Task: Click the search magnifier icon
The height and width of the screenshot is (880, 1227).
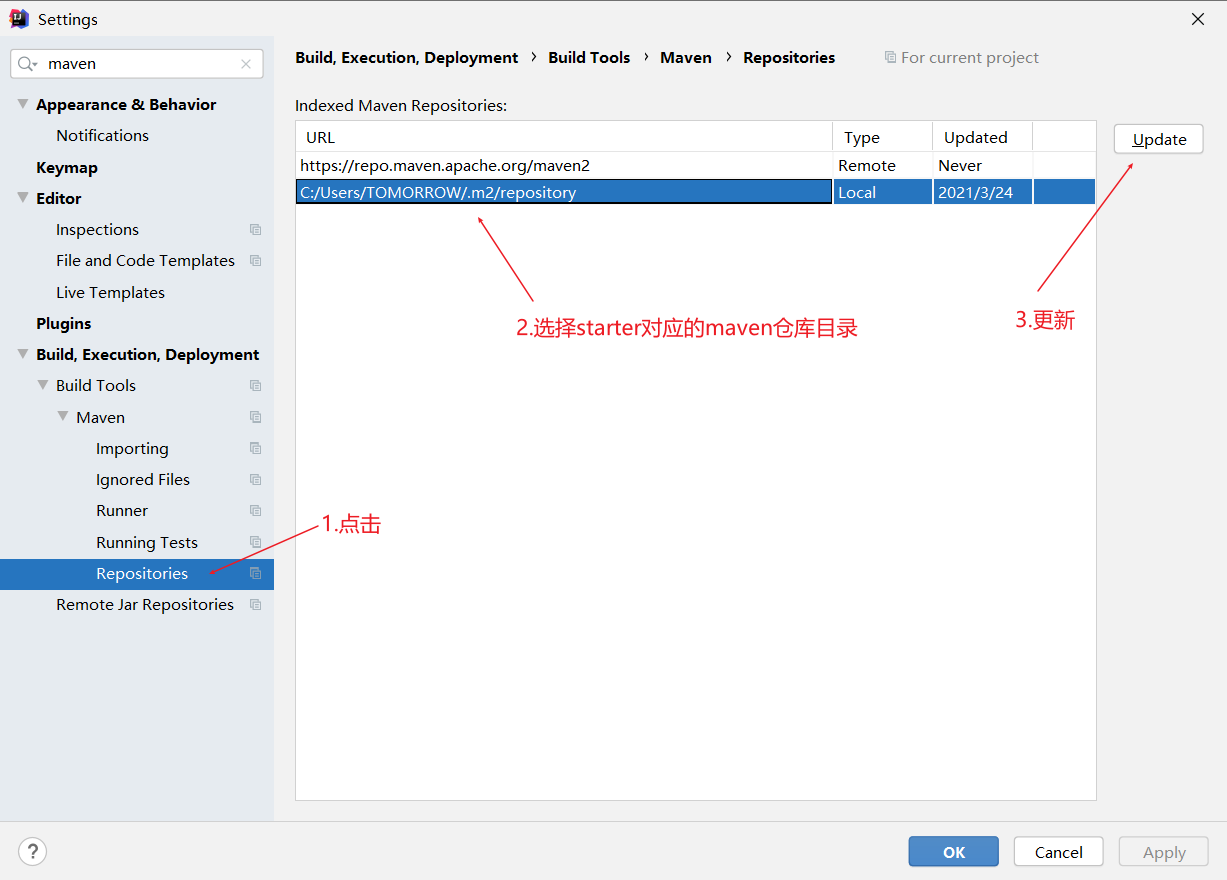Action: click(27, 64)
